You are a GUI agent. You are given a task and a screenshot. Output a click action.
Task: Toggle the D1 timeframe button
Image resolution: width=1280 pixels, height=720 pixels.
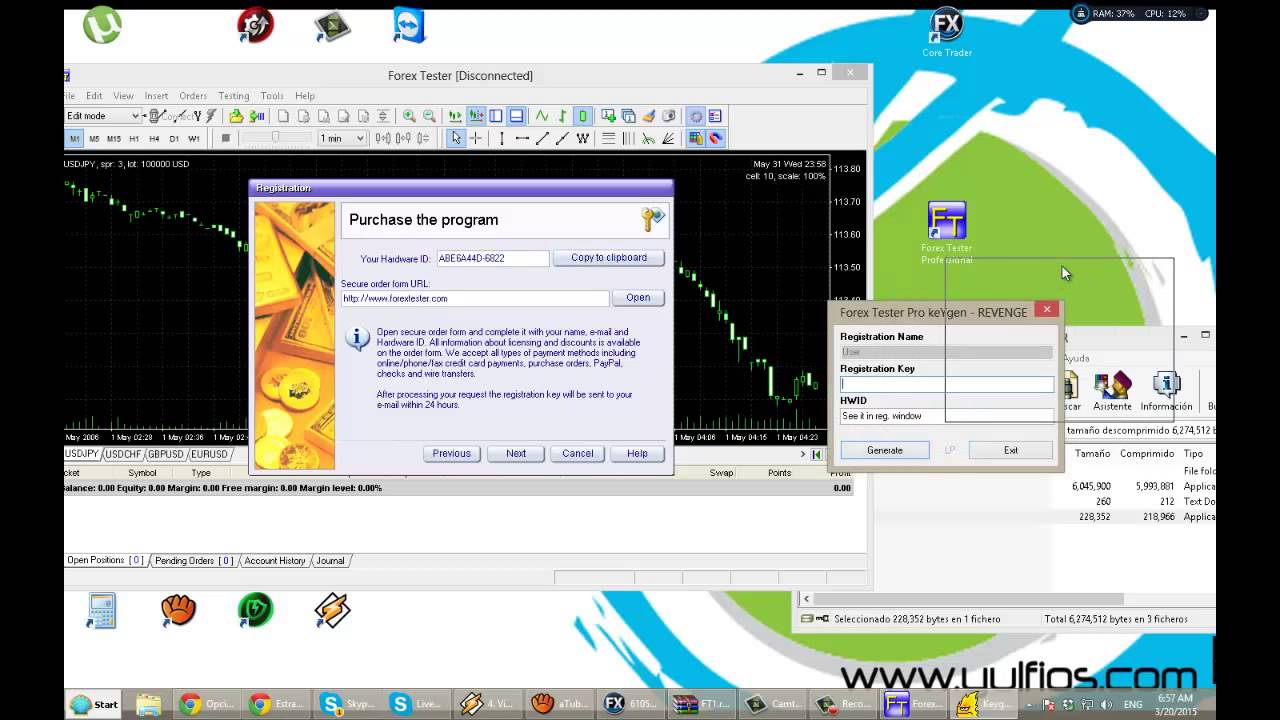tap(174, 138)
